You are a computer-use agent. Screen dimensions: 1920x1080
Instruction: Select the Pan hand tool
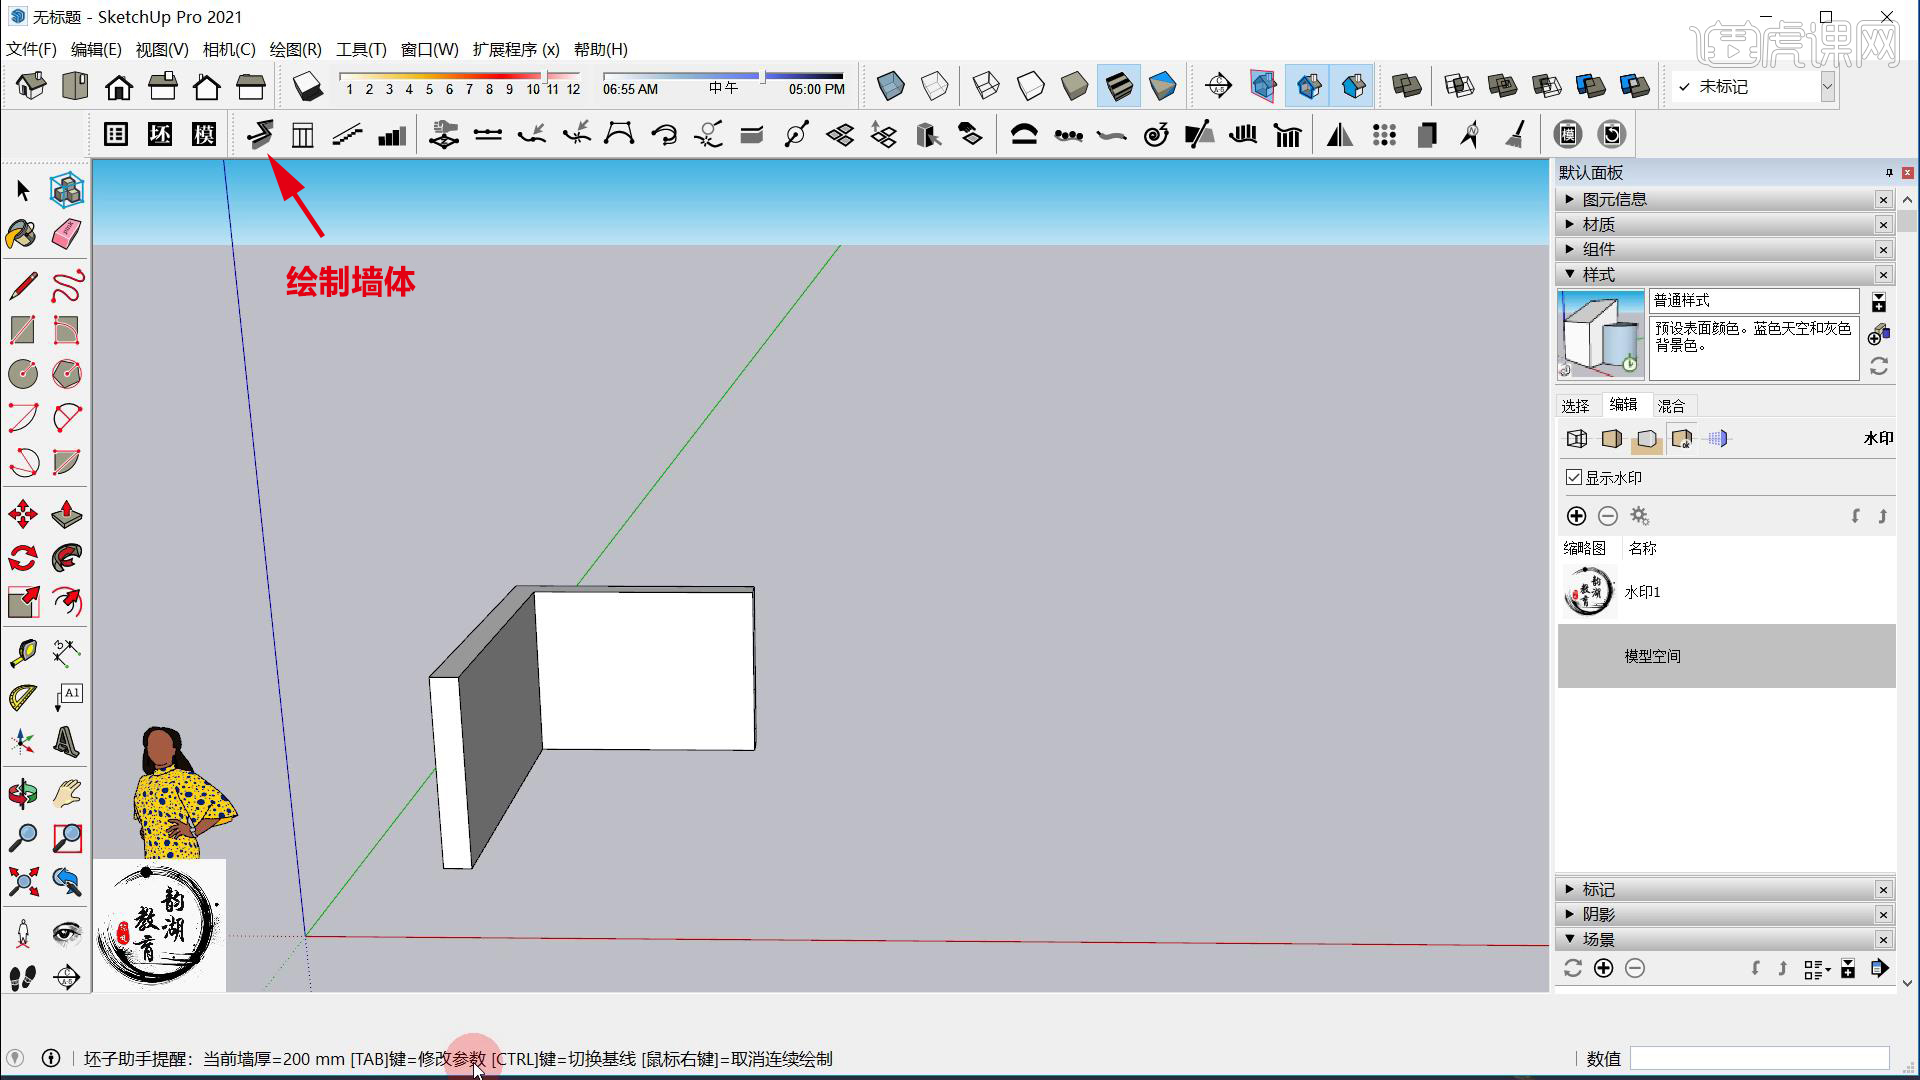(x=66, y=794)
